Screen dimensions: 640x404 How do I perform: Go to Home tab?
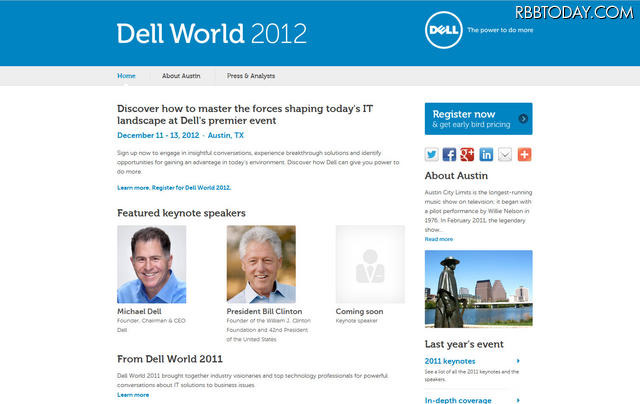pyautogui.click(x=126, y=76)
